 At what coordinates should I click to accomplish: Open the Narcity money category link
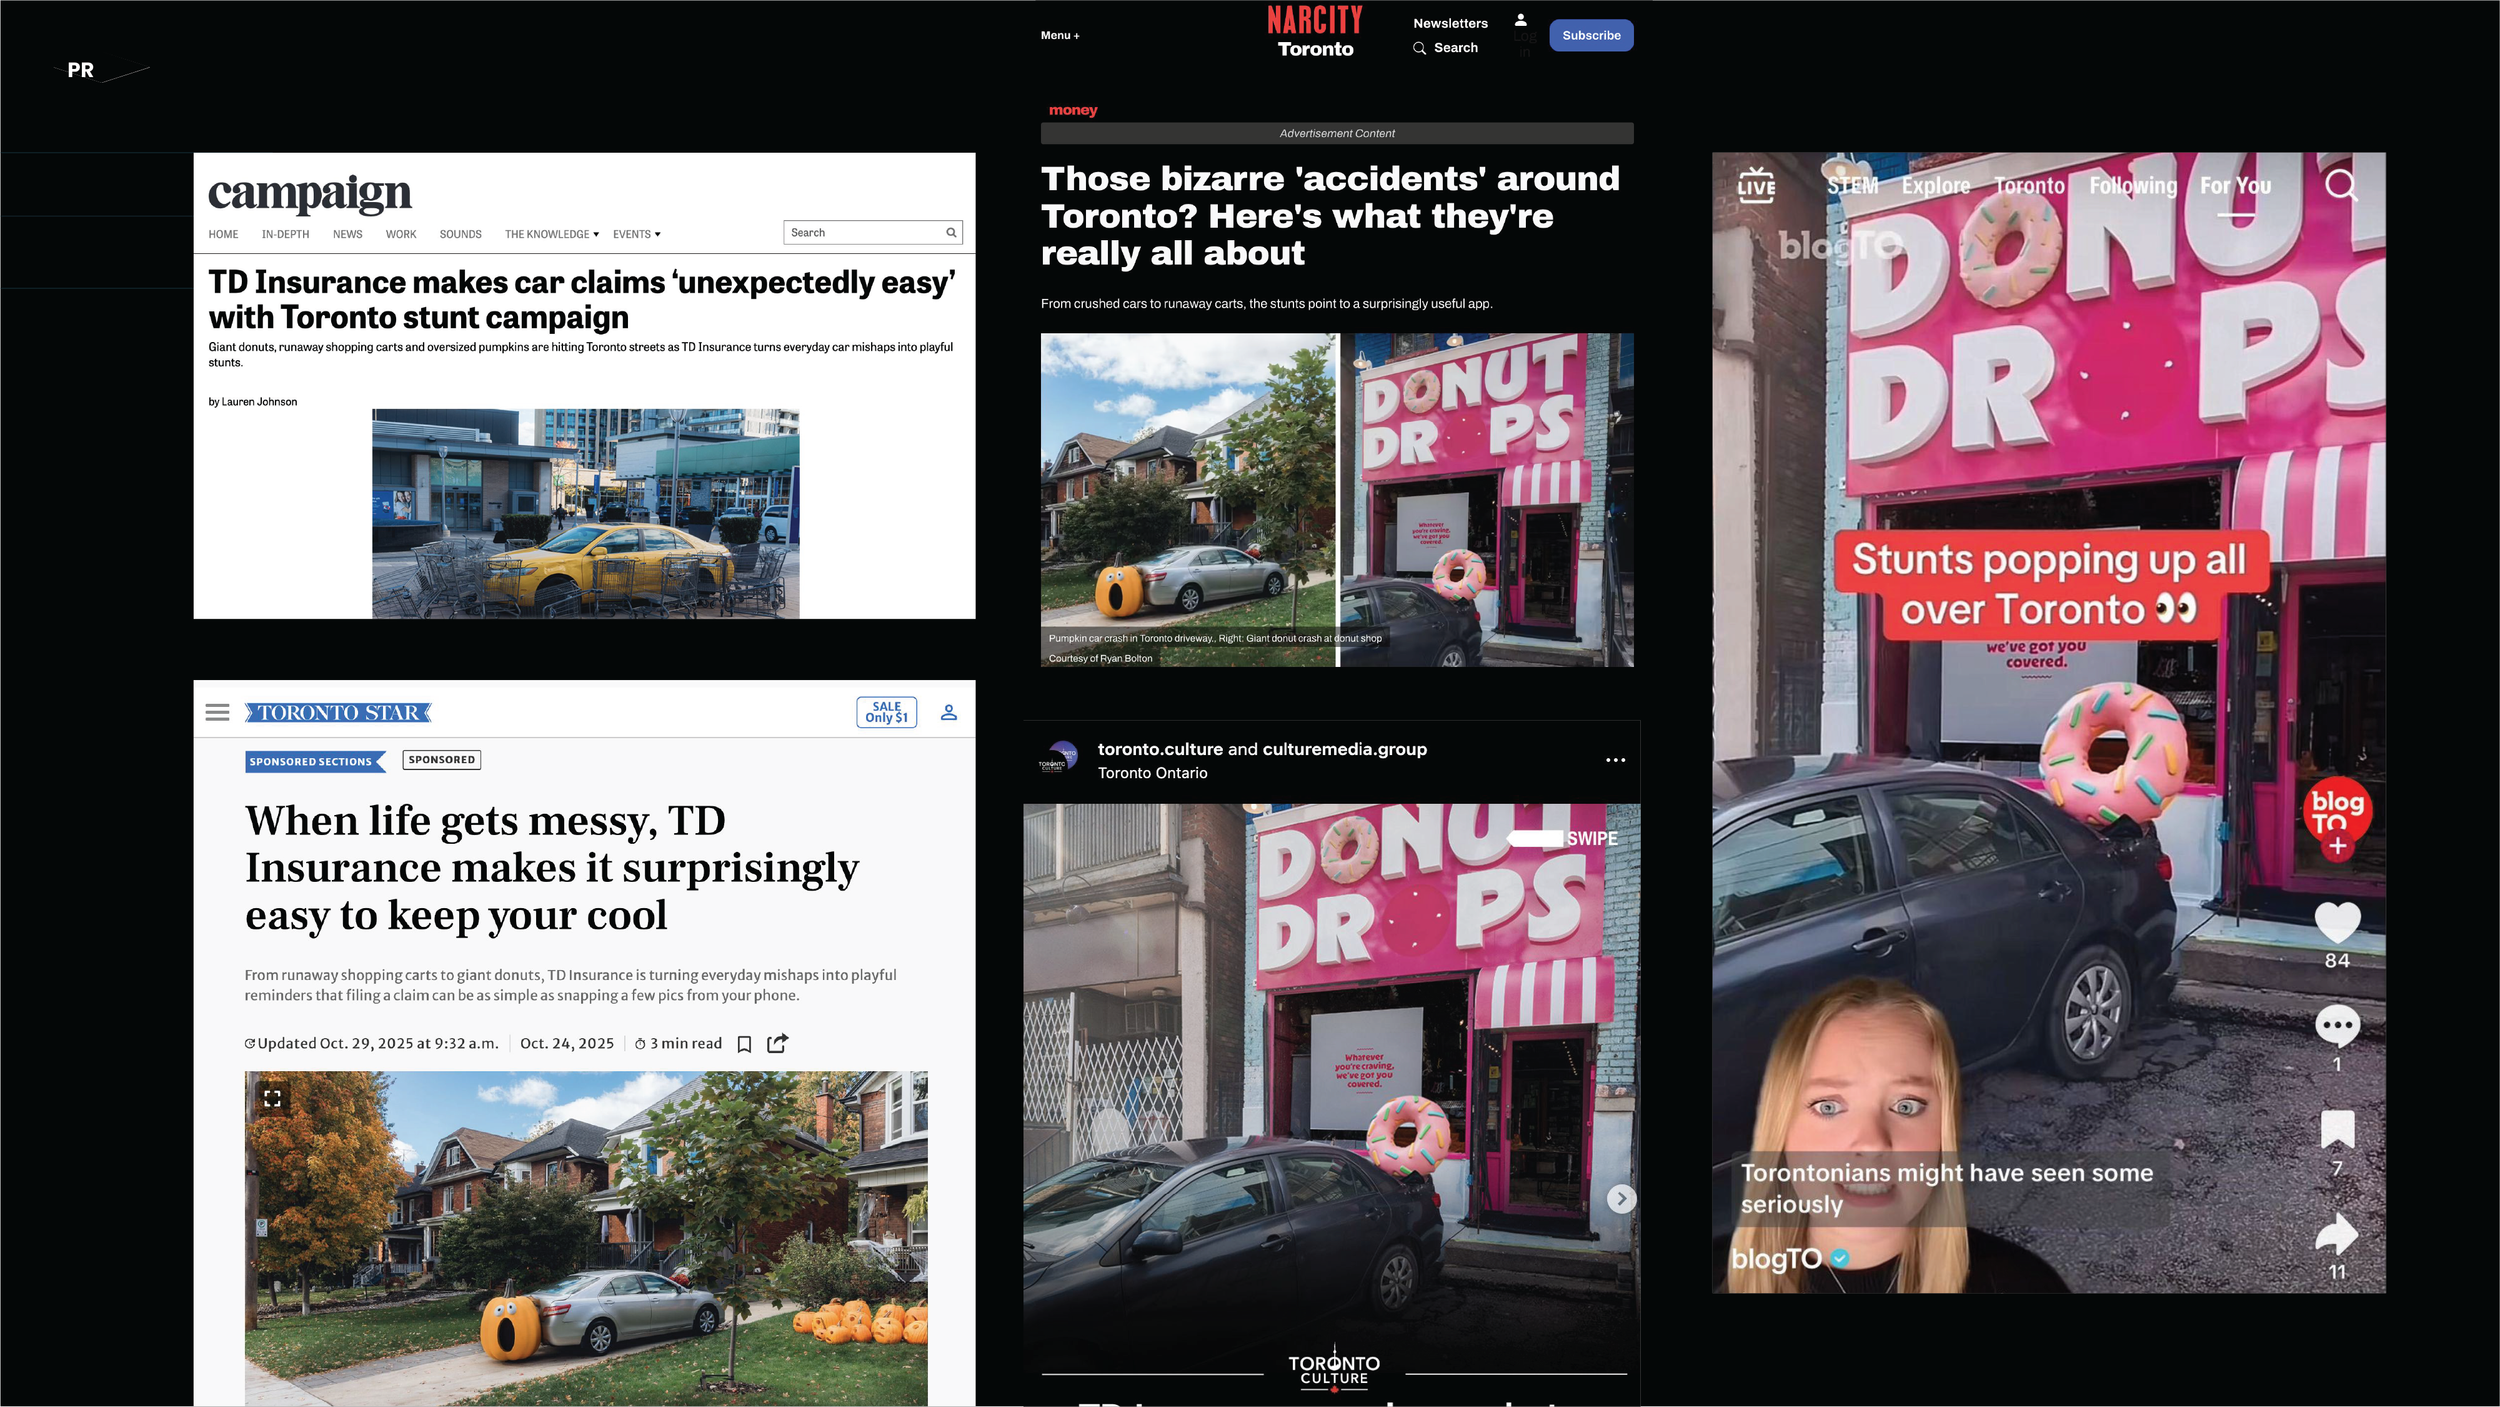[x=1073, y=110]
